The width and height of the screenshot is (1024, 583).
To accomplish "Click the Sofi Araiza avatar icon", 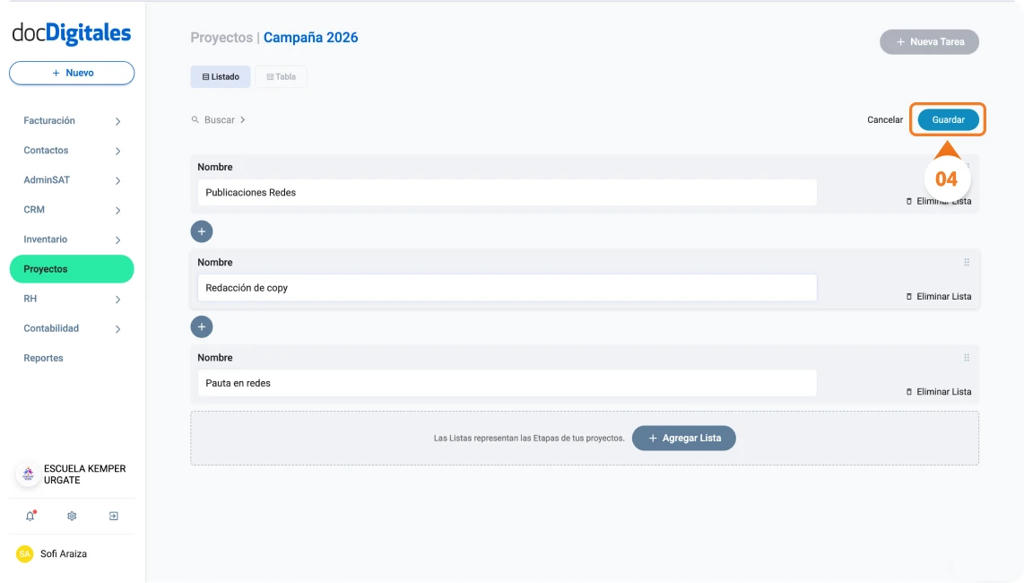I will (22, 553).
